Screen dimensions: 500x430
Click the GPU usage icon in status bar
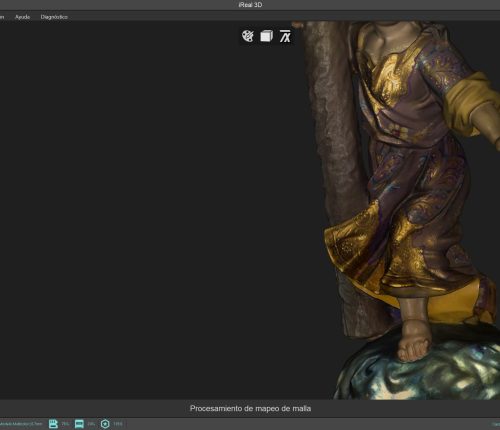(x=79, y=424)
